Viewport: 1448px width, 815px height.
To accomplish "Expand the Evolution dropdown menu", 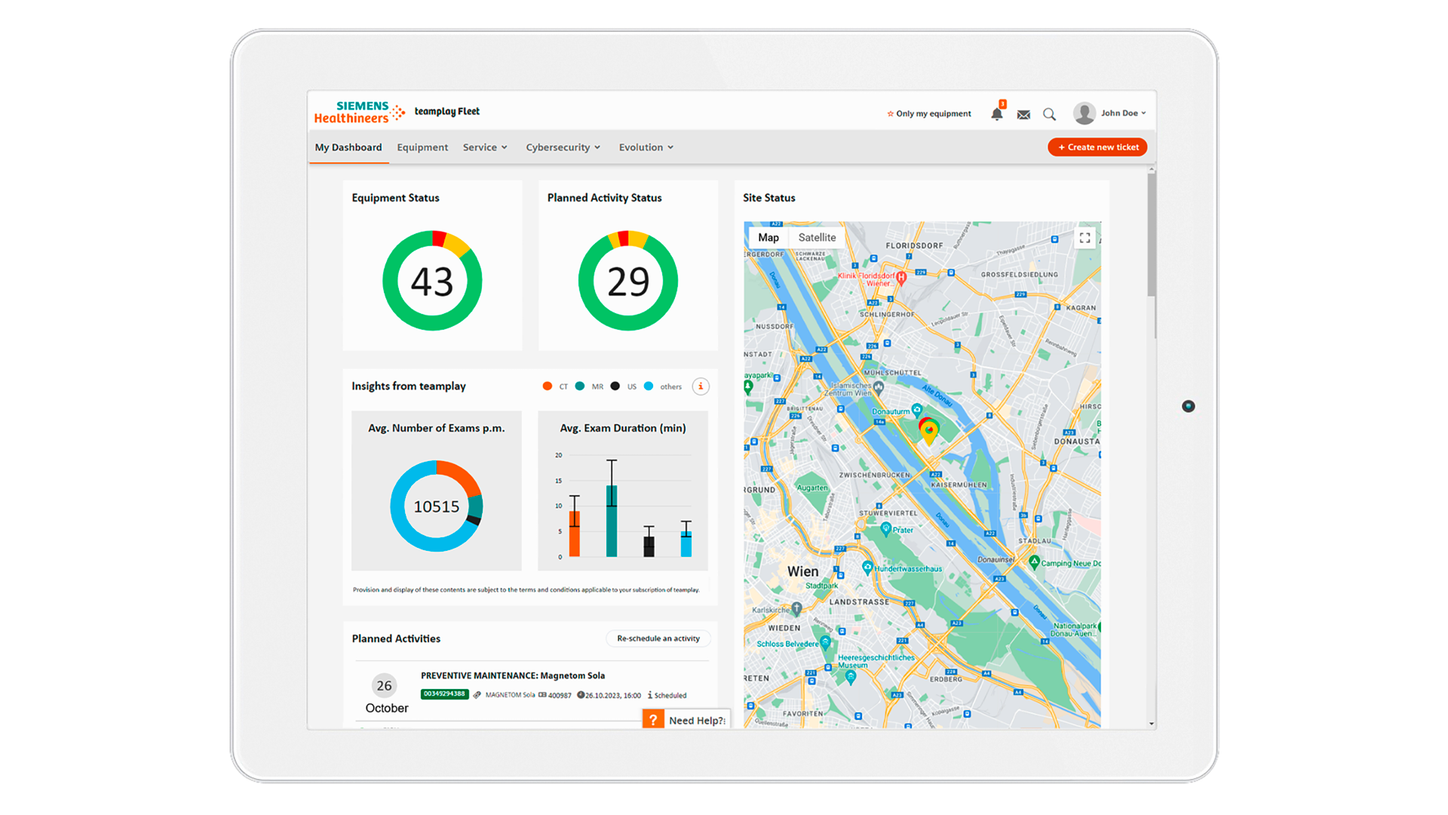I will (x=646, y=147).
